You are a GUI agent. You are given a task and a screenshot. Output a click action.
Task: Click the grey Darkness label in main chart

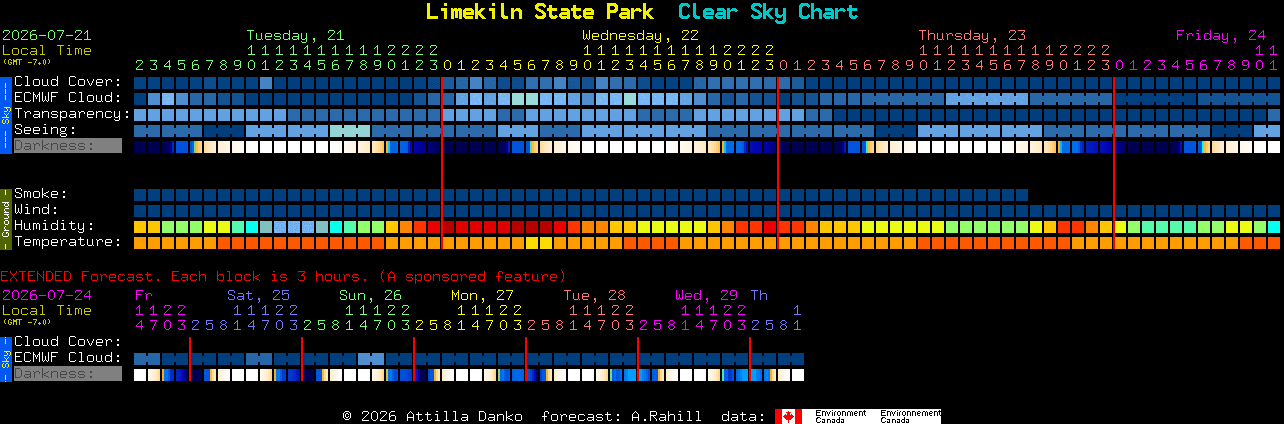(x=68, y=146)
